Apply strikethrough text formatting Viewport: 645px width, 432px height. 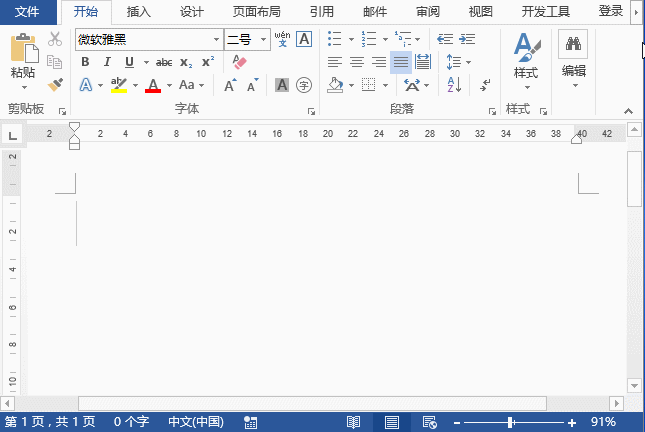(x=164, y=62)
